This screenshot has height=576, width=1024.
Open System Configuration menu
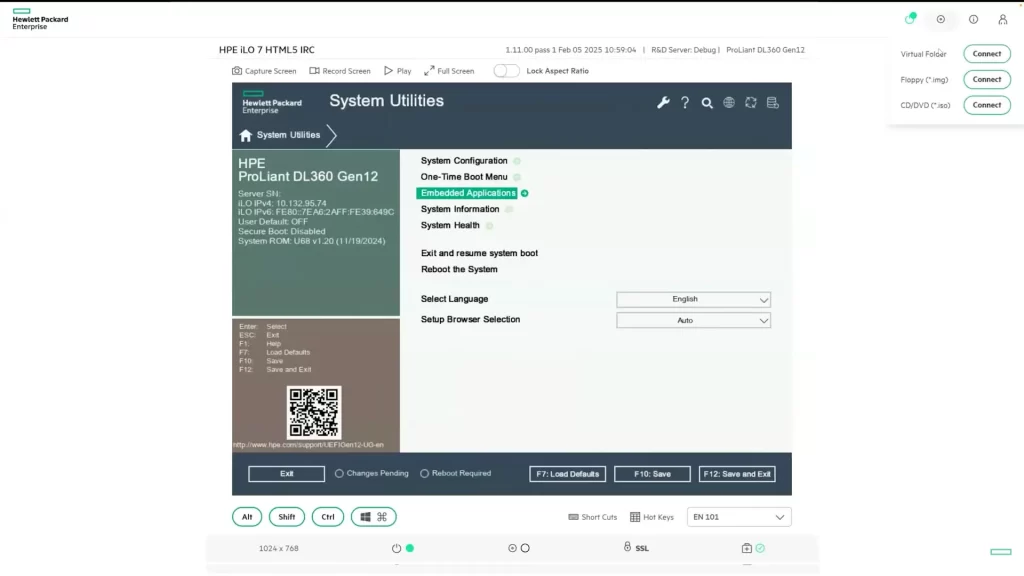coord(464,161)
